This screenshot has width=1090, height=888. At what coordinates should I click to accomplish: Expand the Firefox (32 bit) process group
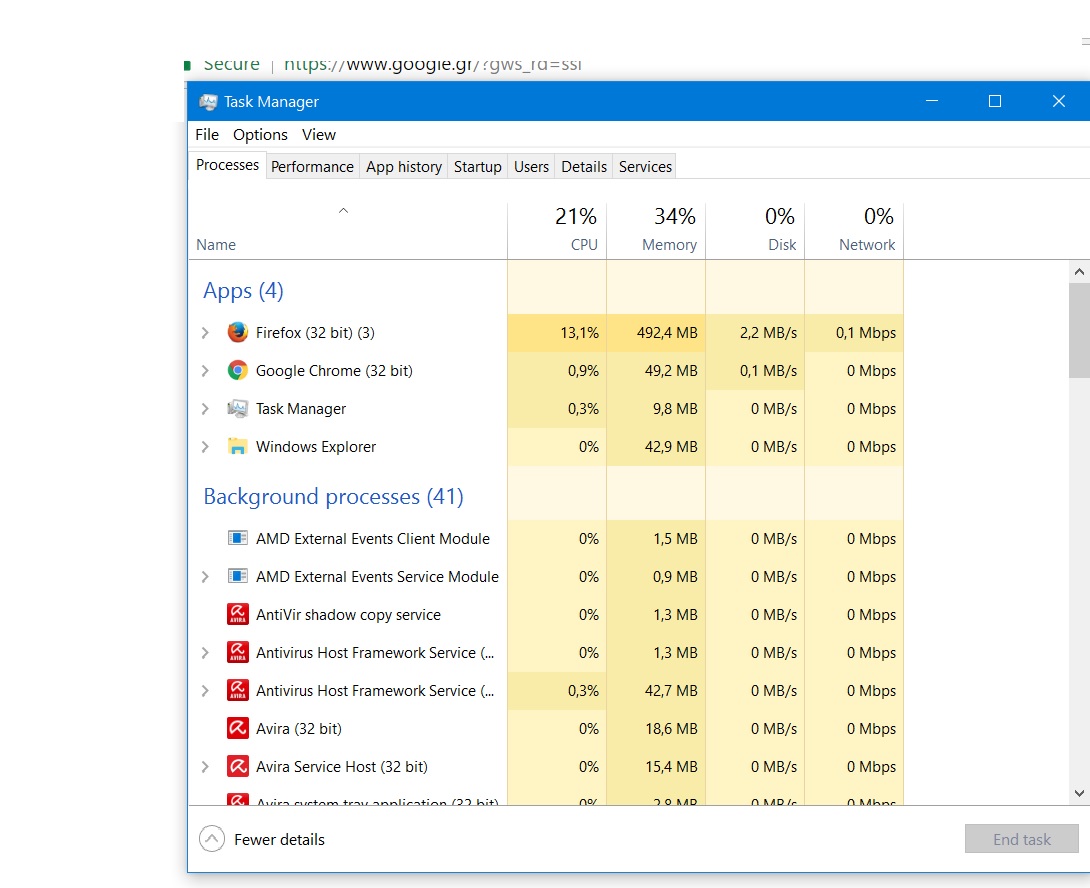pos(205,333)
